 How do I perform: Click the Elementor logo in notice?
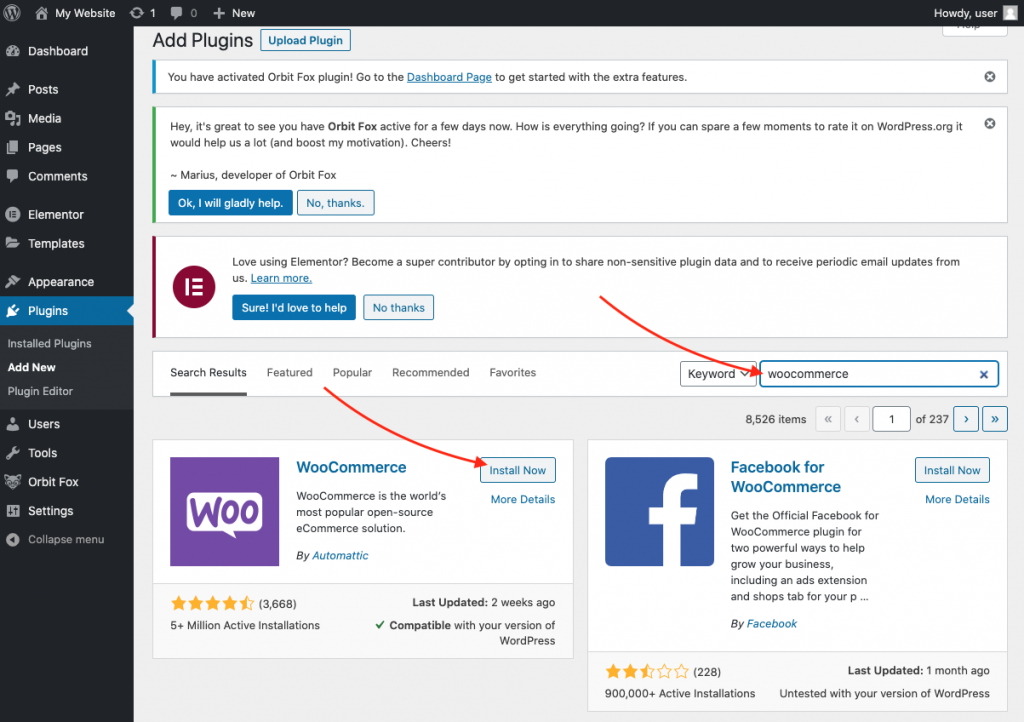pyautogui.click(x=194, y=287)
